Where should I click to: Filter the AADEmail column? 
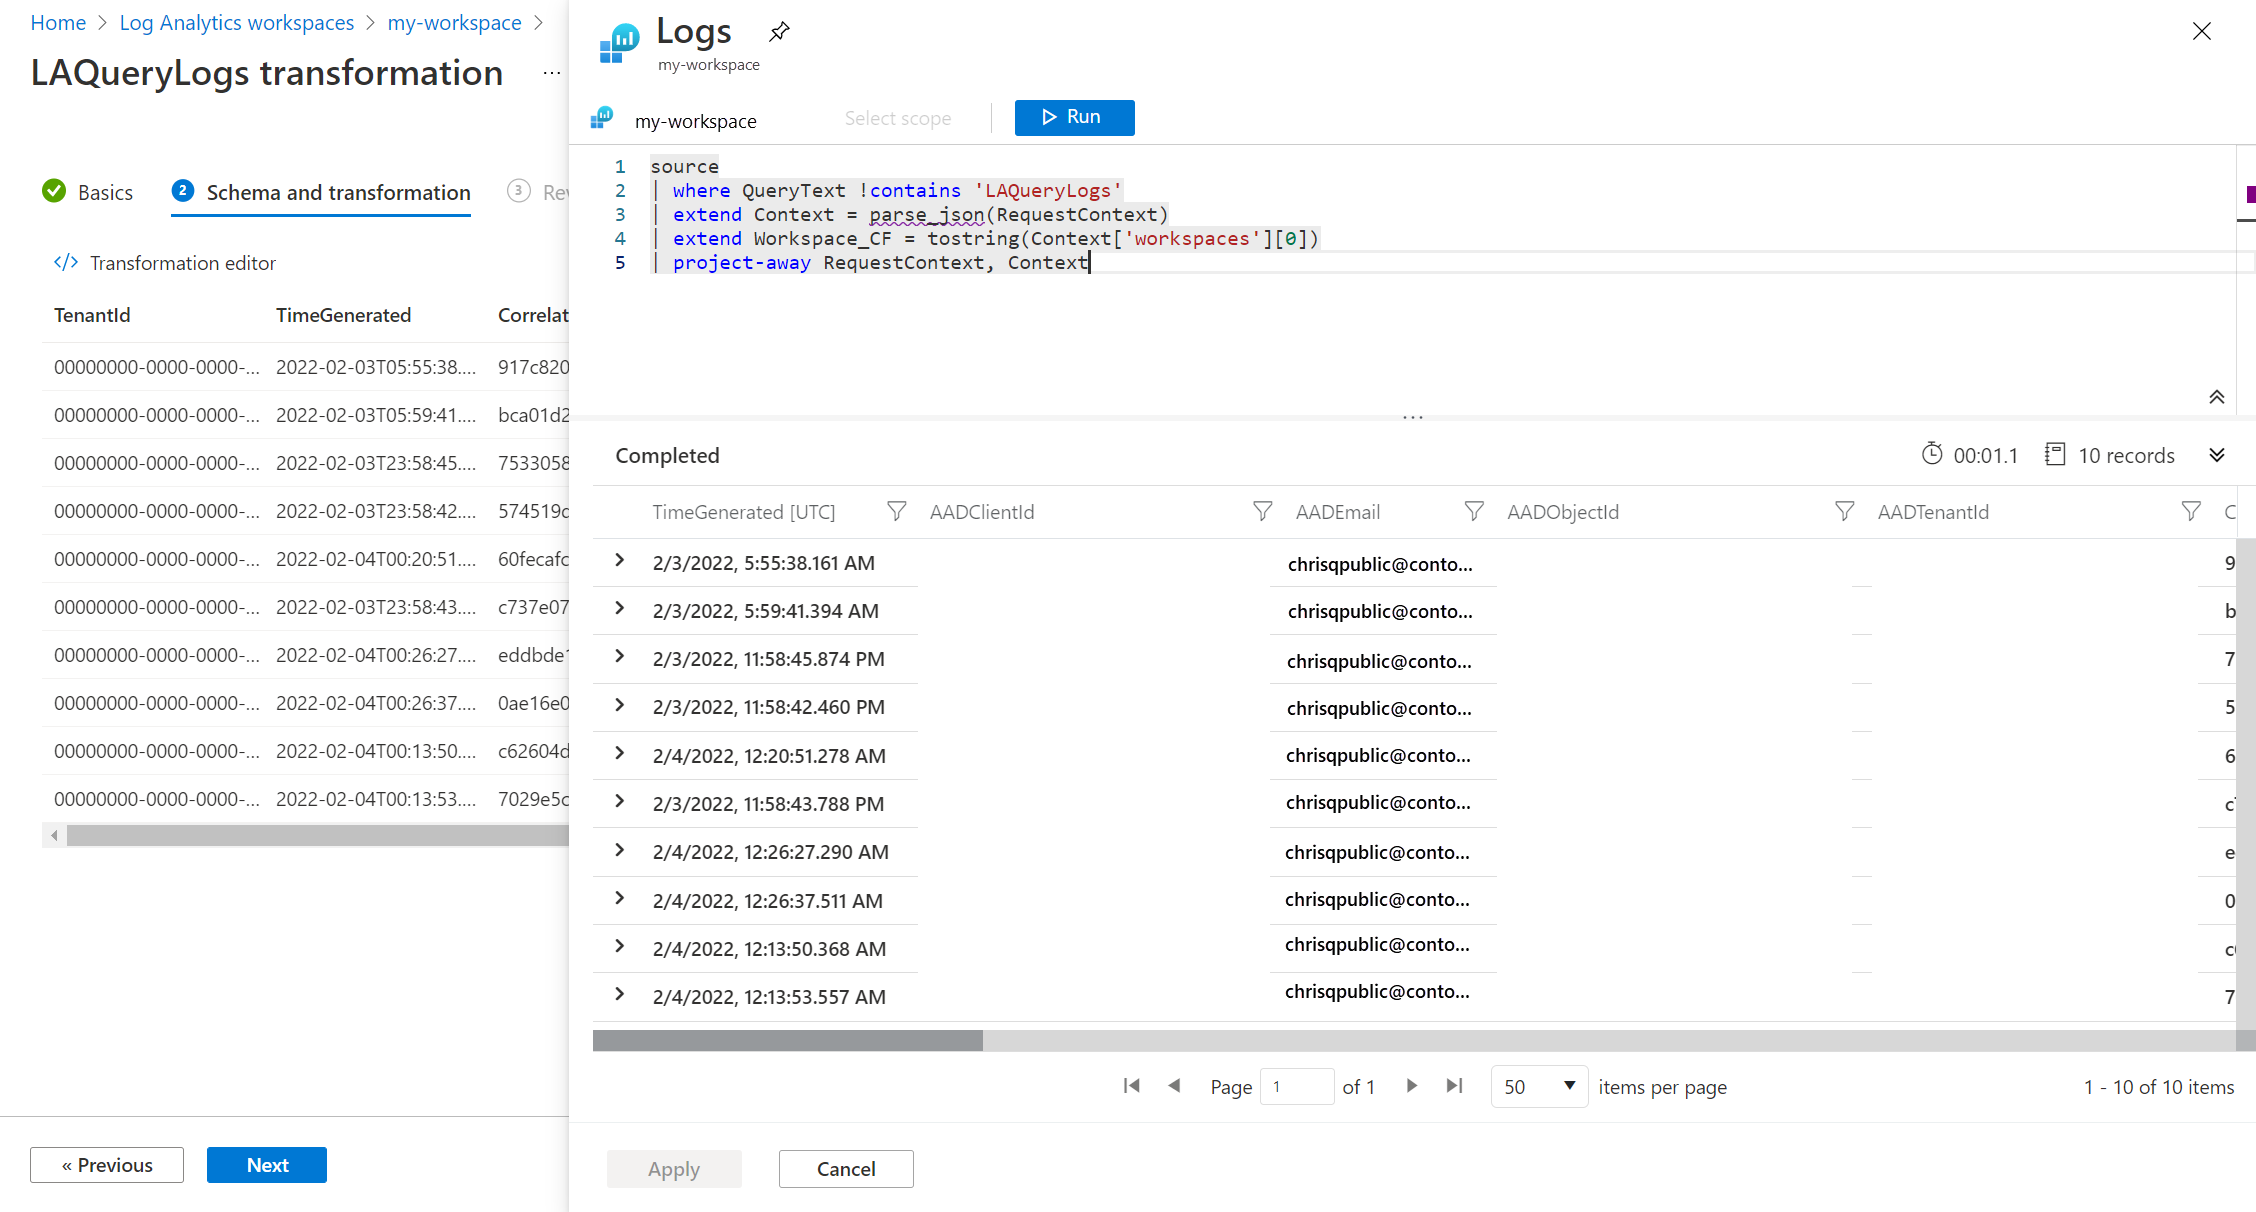1473,512
